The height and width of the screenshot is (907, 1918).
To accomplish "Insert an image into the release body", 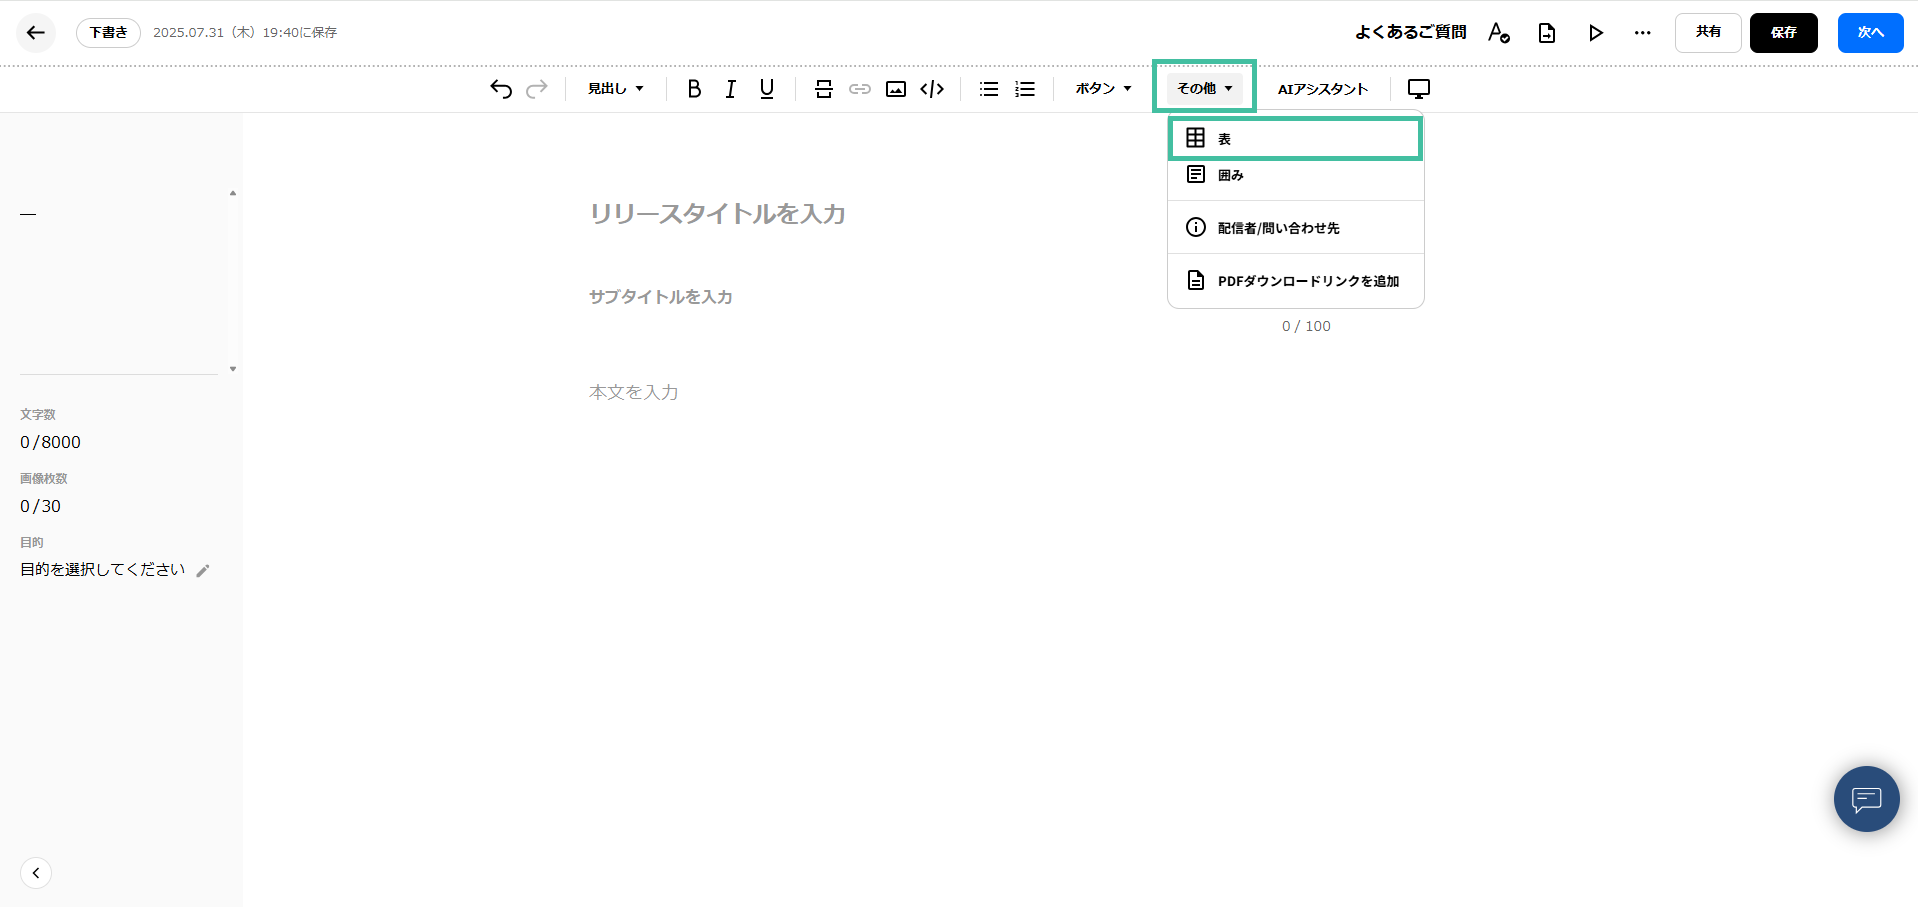I will click(895, 88).
